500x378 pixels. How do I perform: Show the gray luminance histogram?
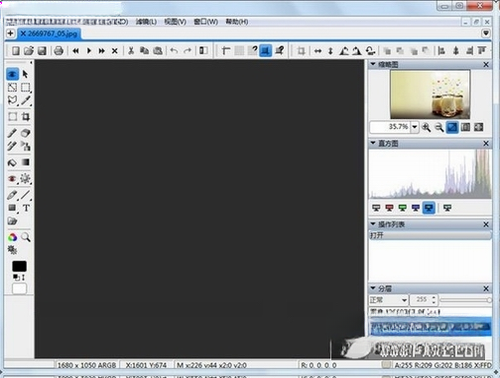click(x=376, y=208)
